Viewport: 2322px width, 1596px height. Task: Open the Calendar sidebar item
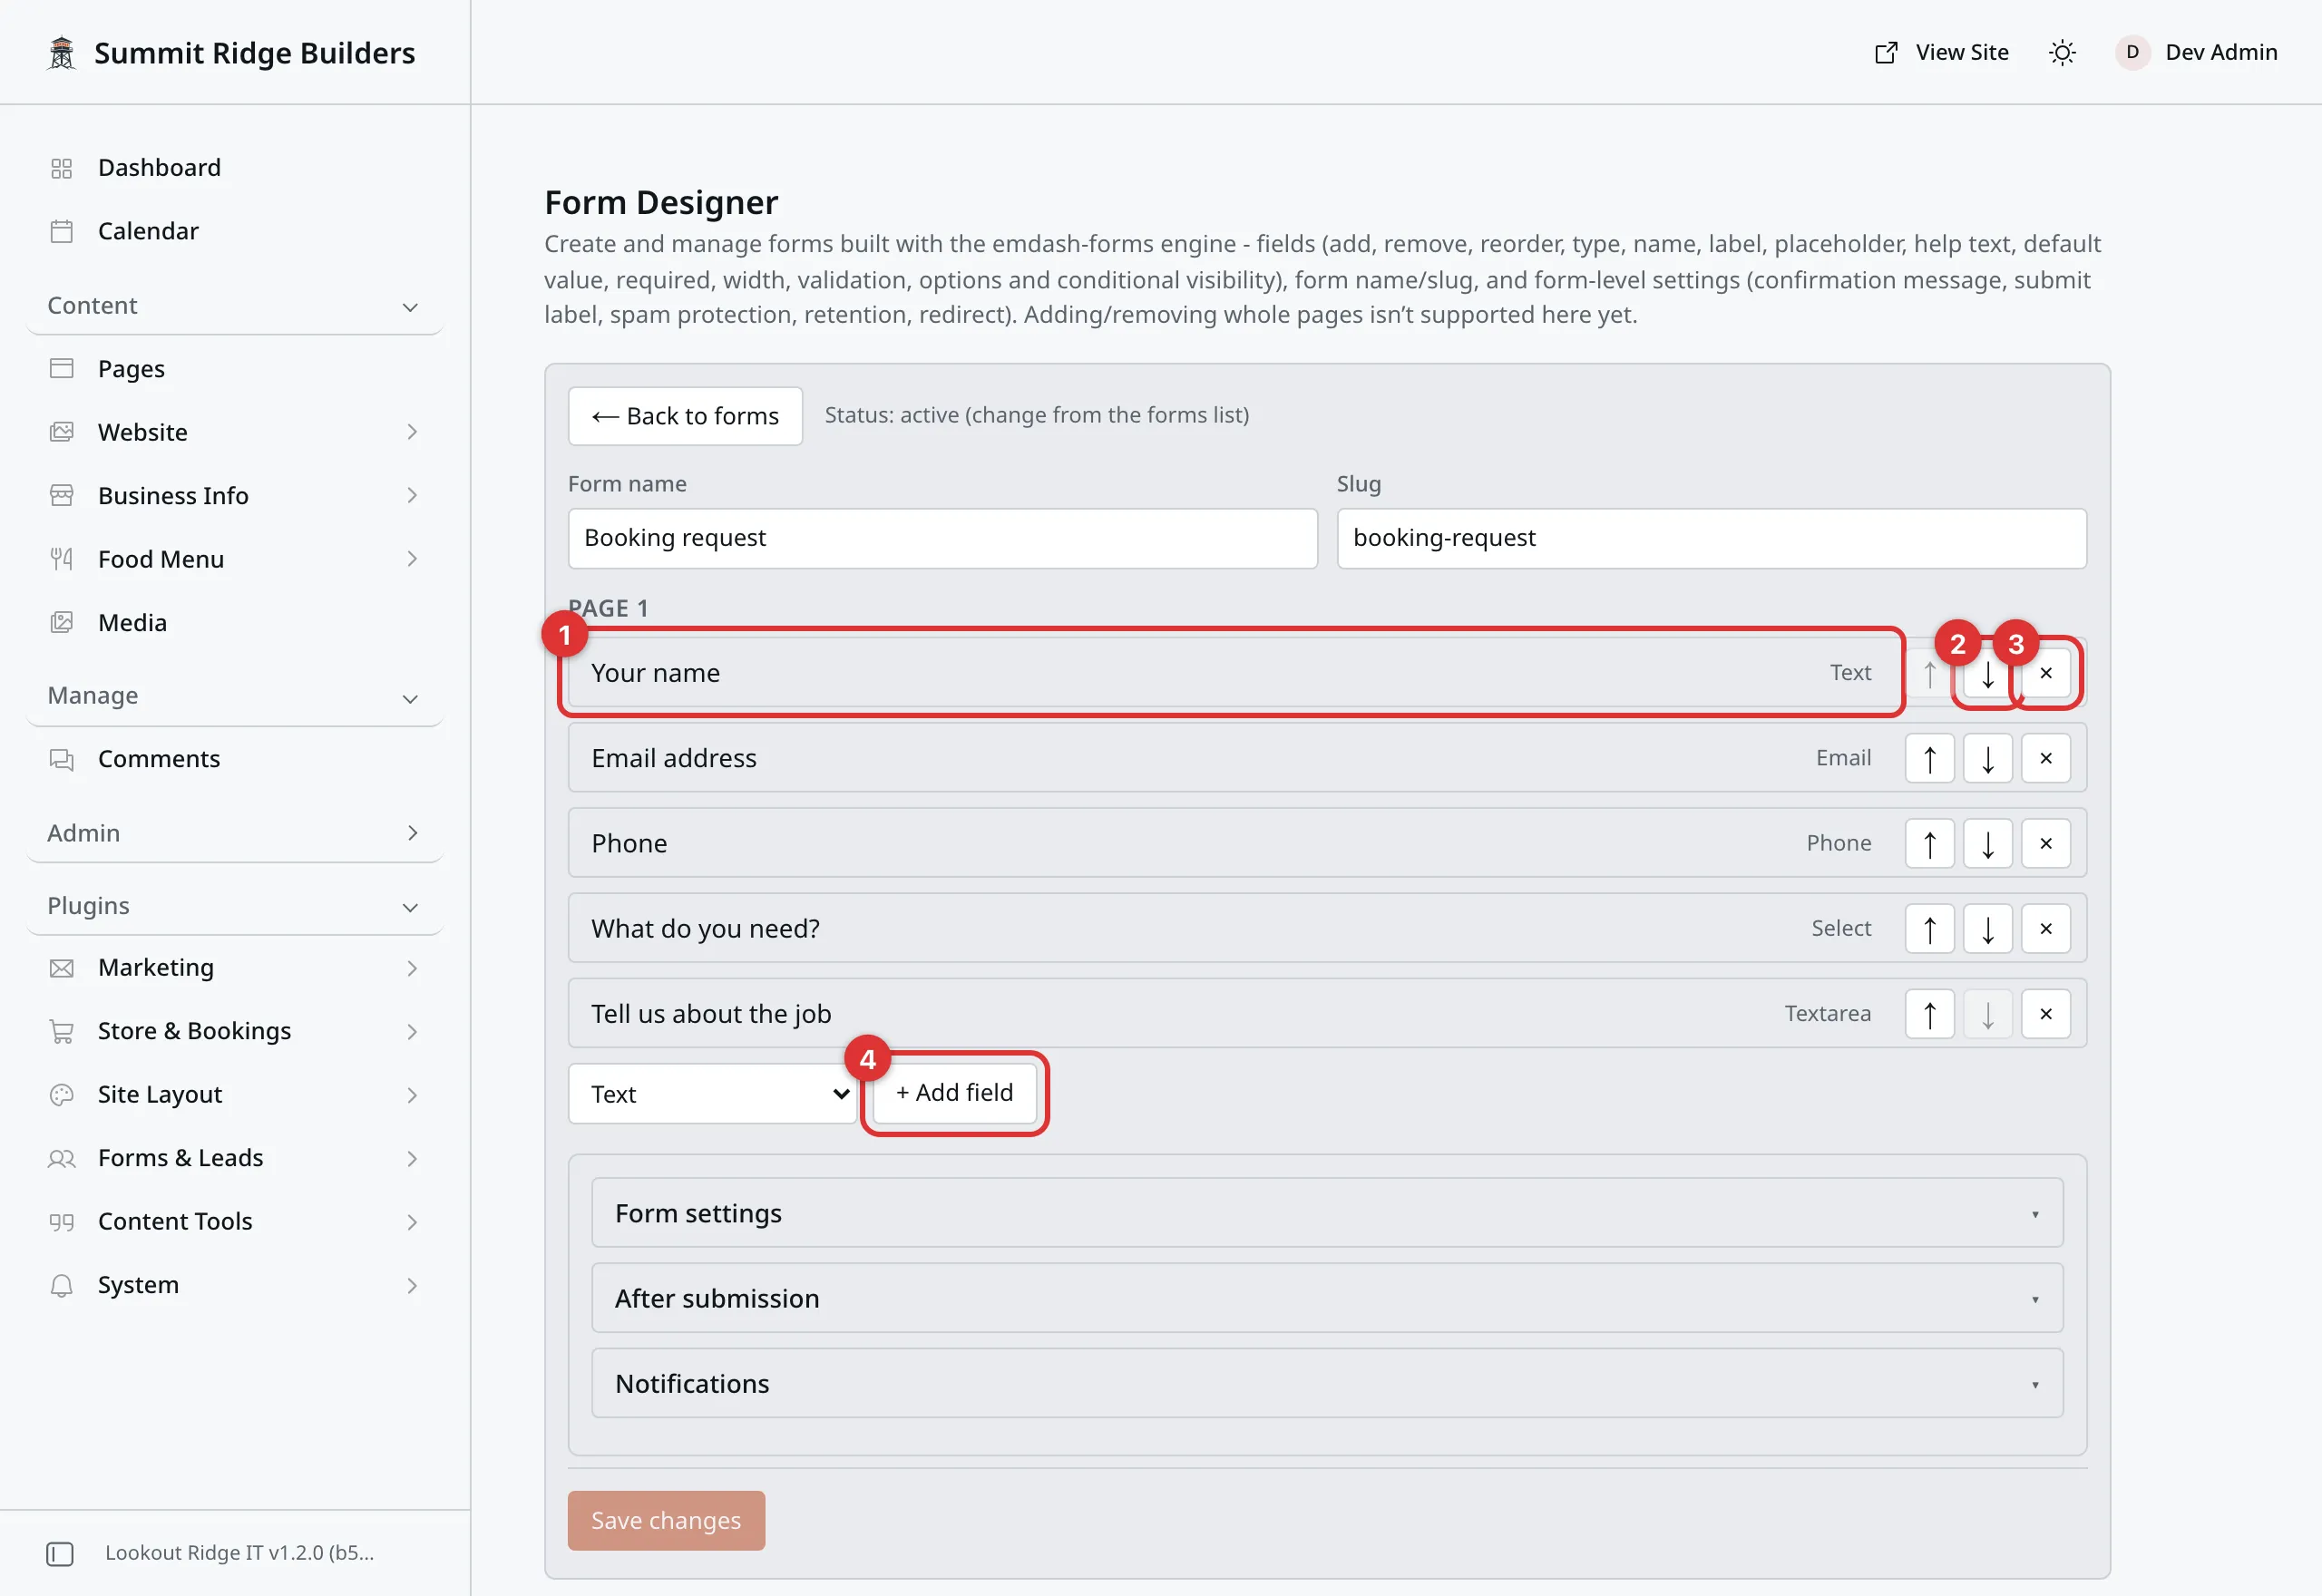tap(235, 231)
